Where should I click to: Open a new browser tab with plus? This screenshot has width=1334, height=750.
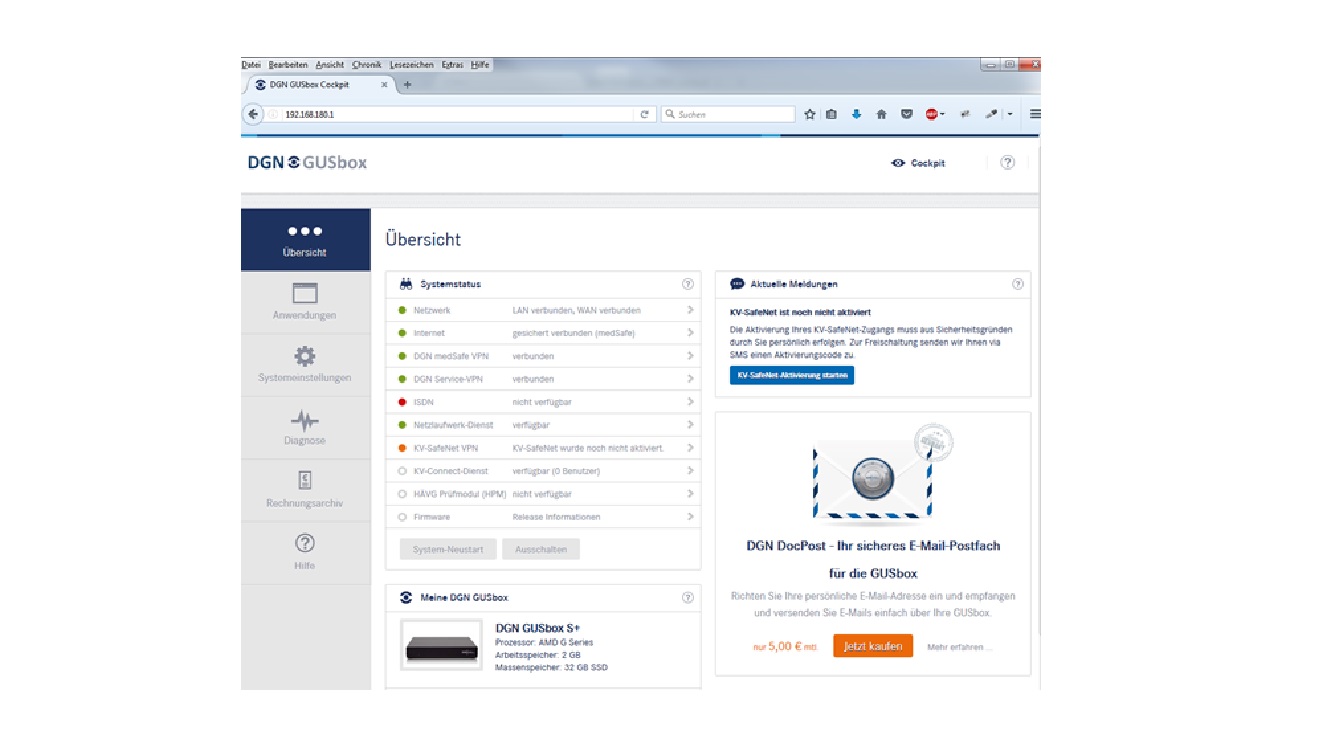[407, 85]
